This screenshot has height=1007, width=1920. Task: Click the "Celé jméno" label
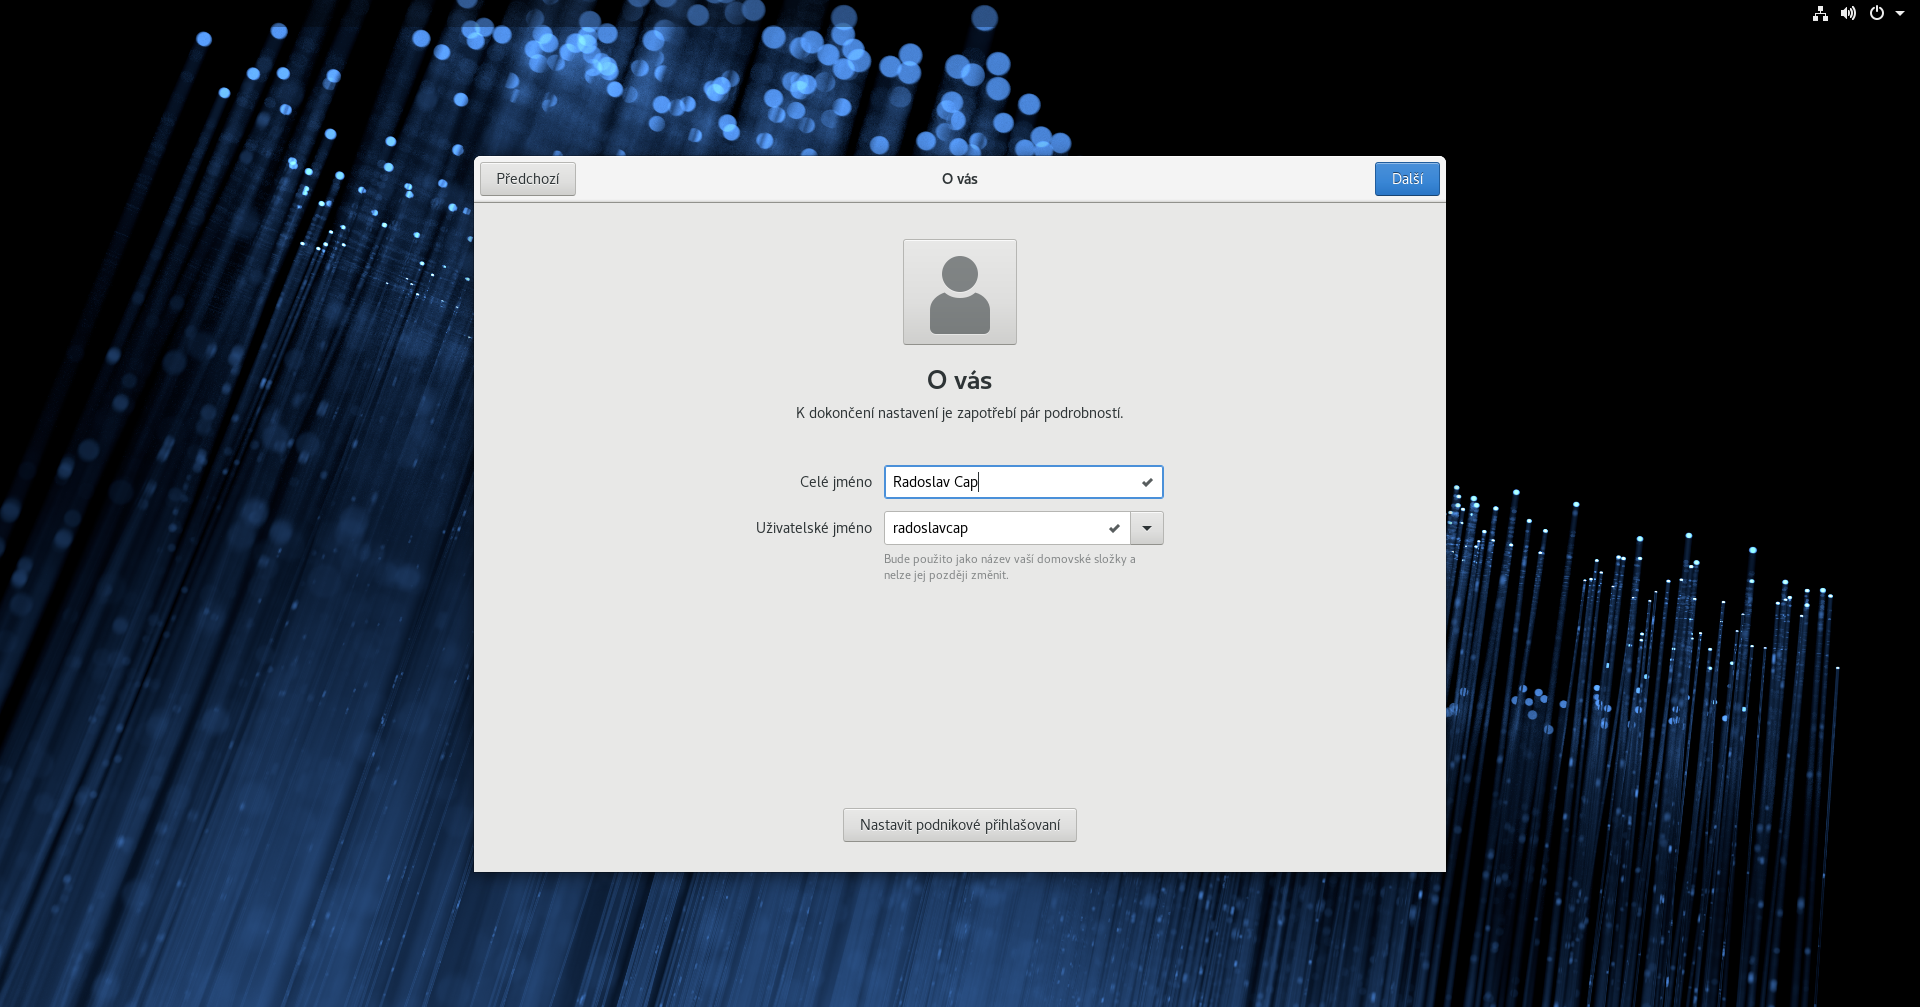835,482
